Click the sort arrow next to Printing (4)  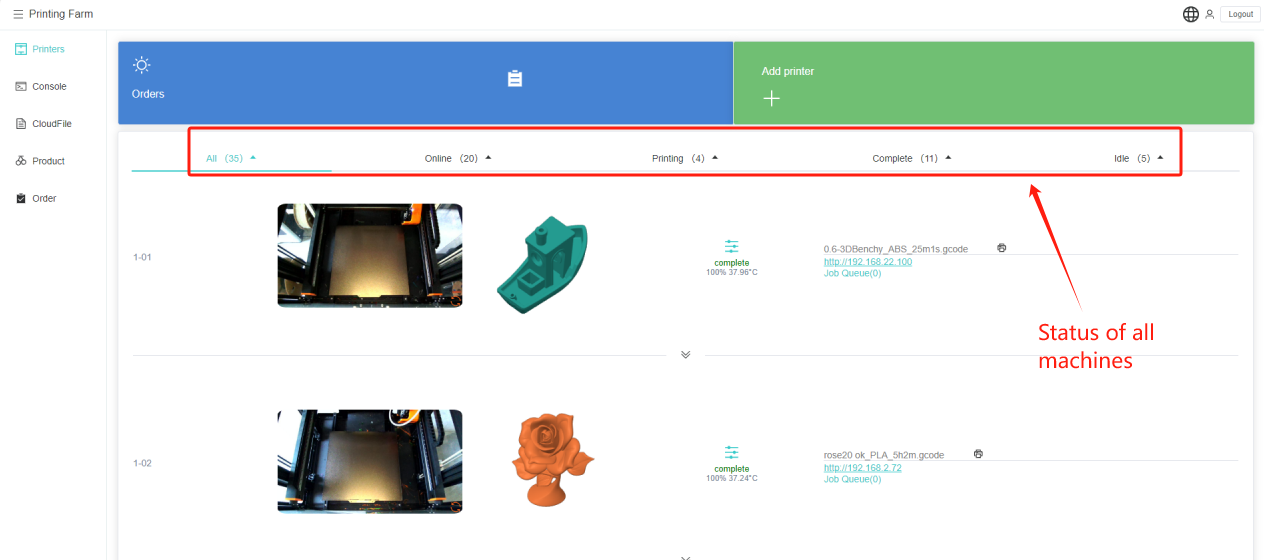(715, 157)
